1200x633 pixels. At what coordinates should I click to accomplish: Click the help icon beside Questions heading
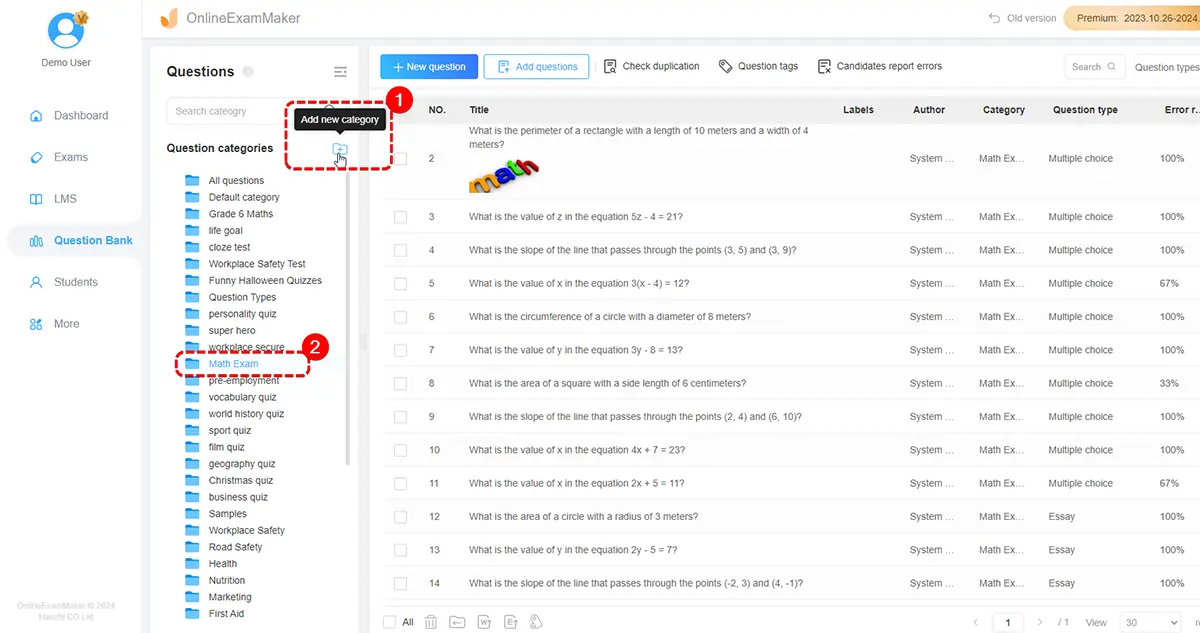pos(248,72)
